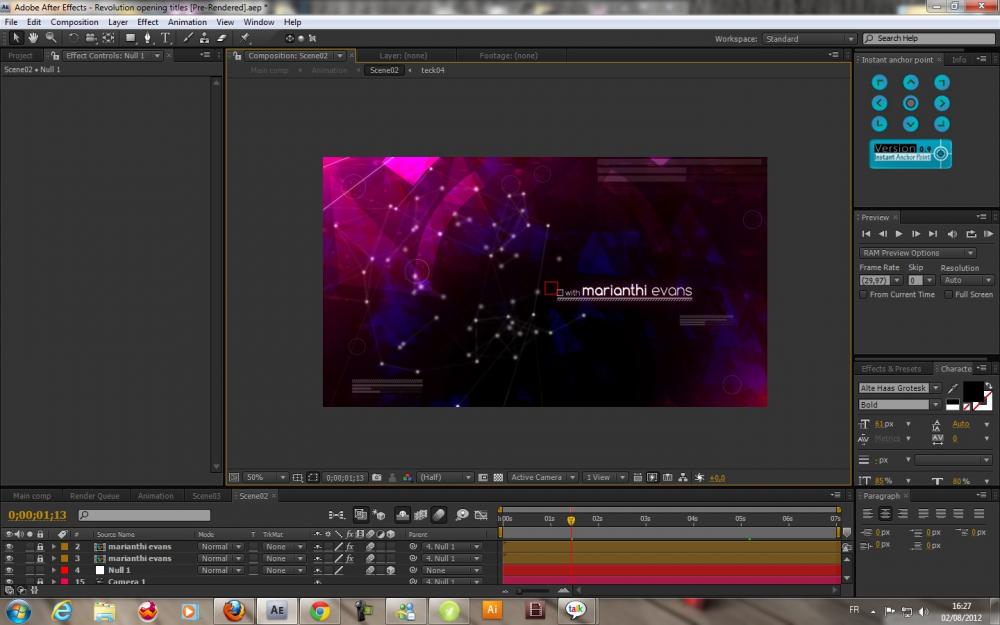The image size is (1000, 625).
Task: Hide the Null 1 layer
Action: [9, 570]
